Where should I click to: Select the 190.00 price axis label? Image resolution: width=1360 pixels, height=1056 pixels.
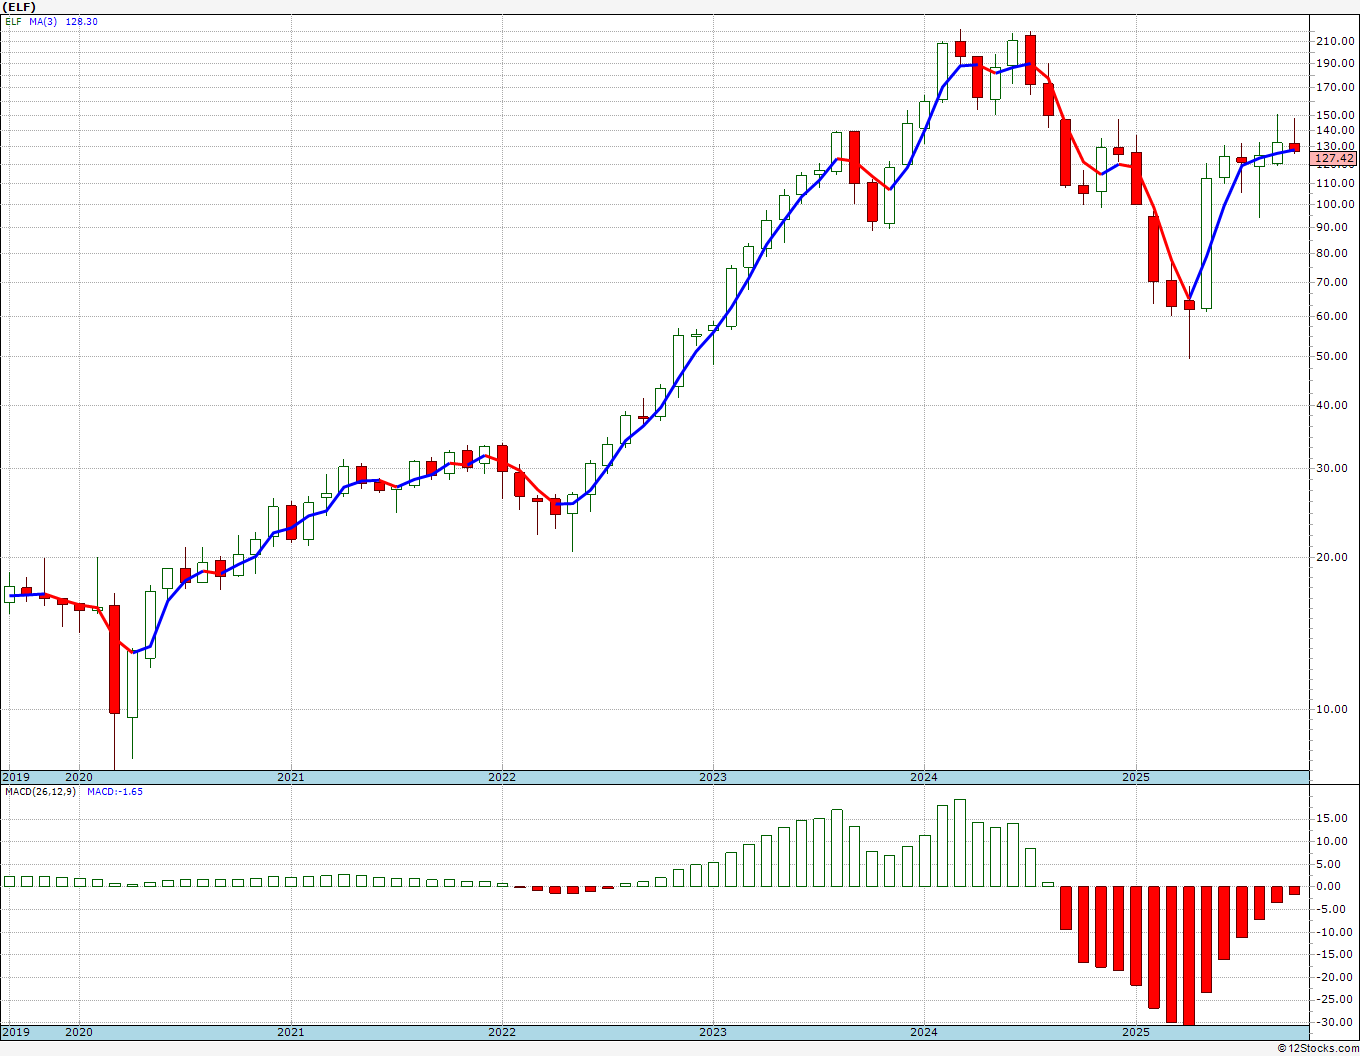point(1334,63)
